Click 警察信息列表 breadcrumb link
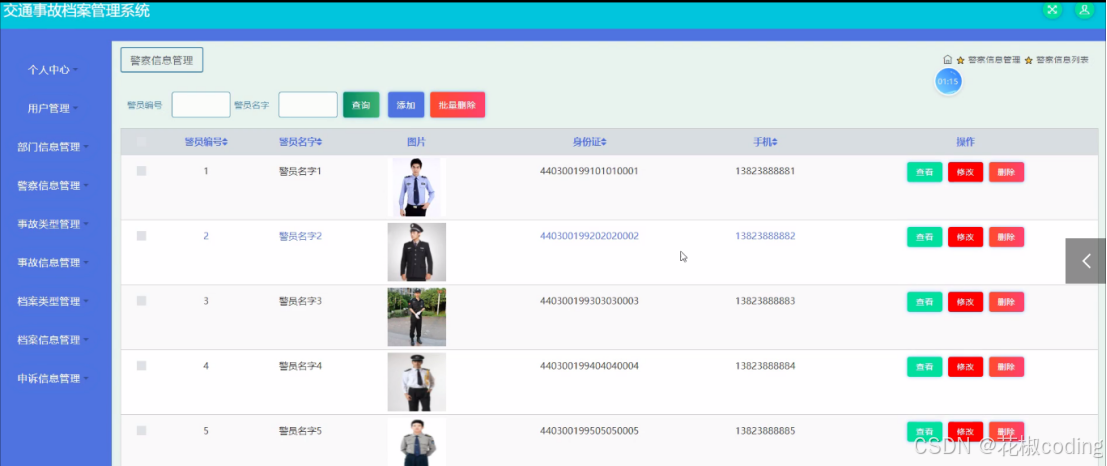 coord(1062,60)
